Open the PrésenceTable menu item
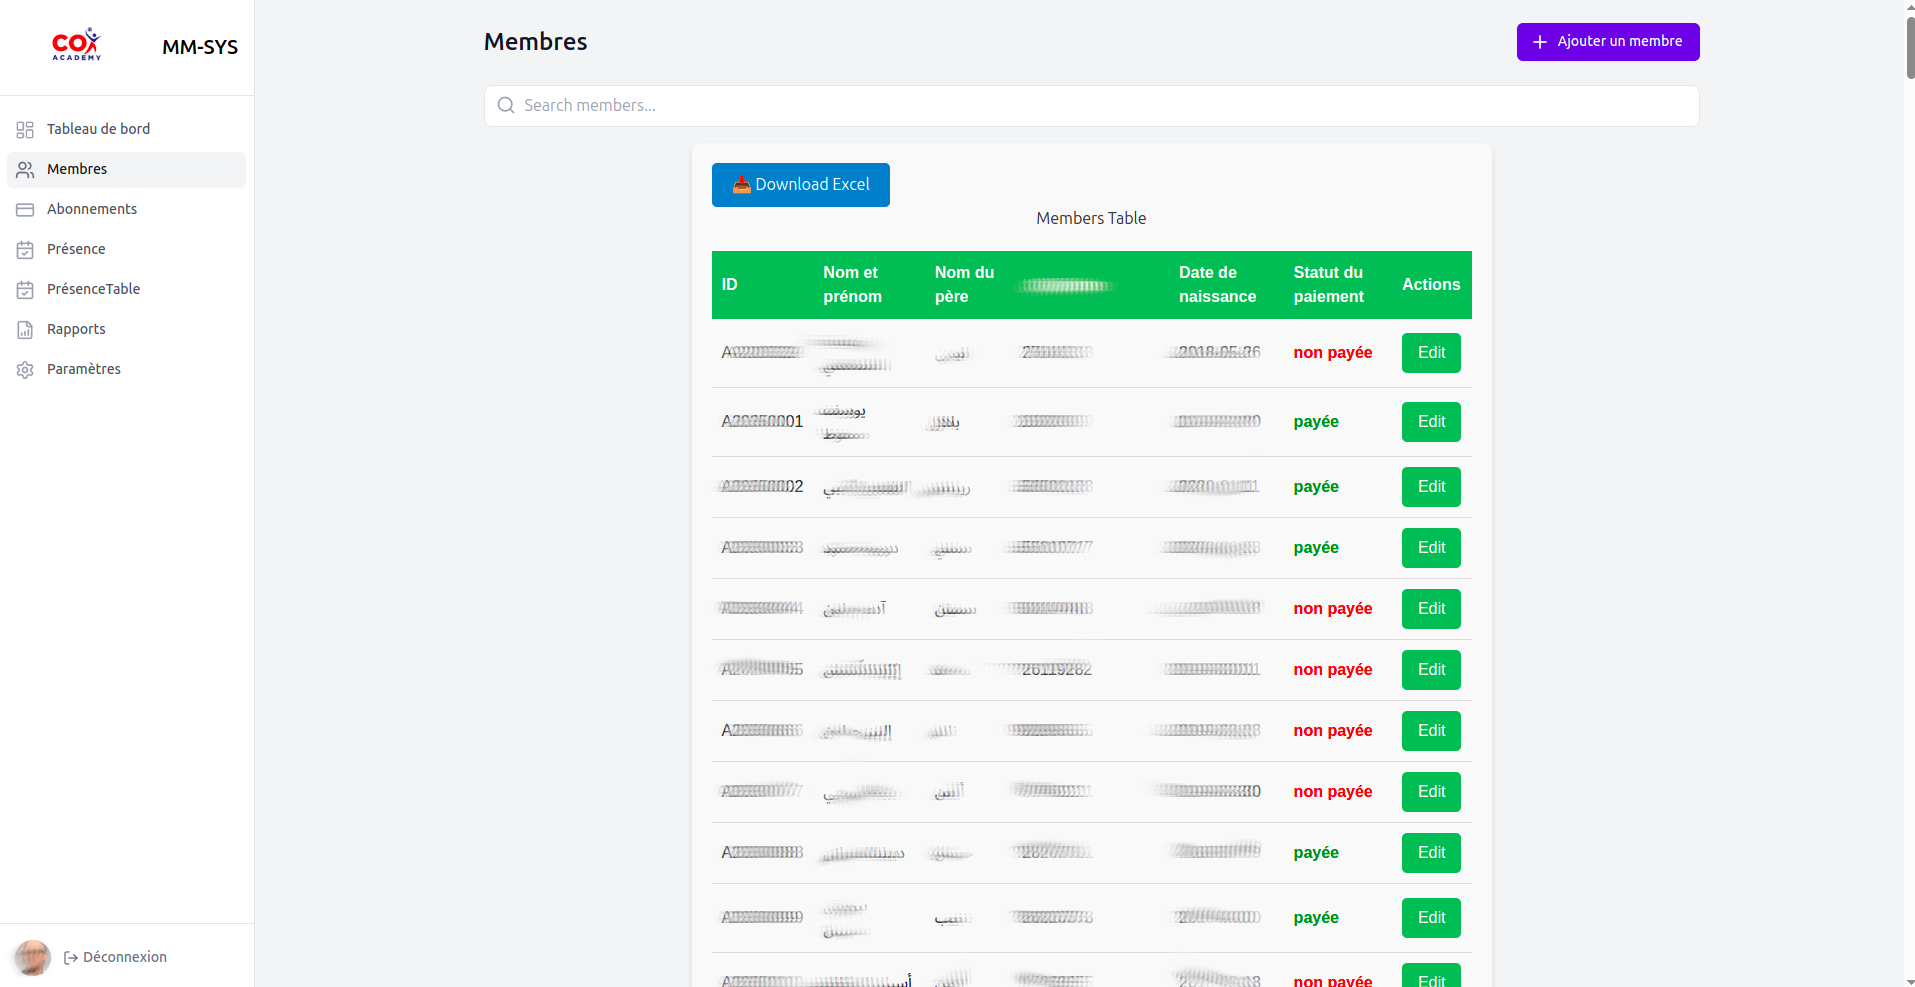 point(93,289)
